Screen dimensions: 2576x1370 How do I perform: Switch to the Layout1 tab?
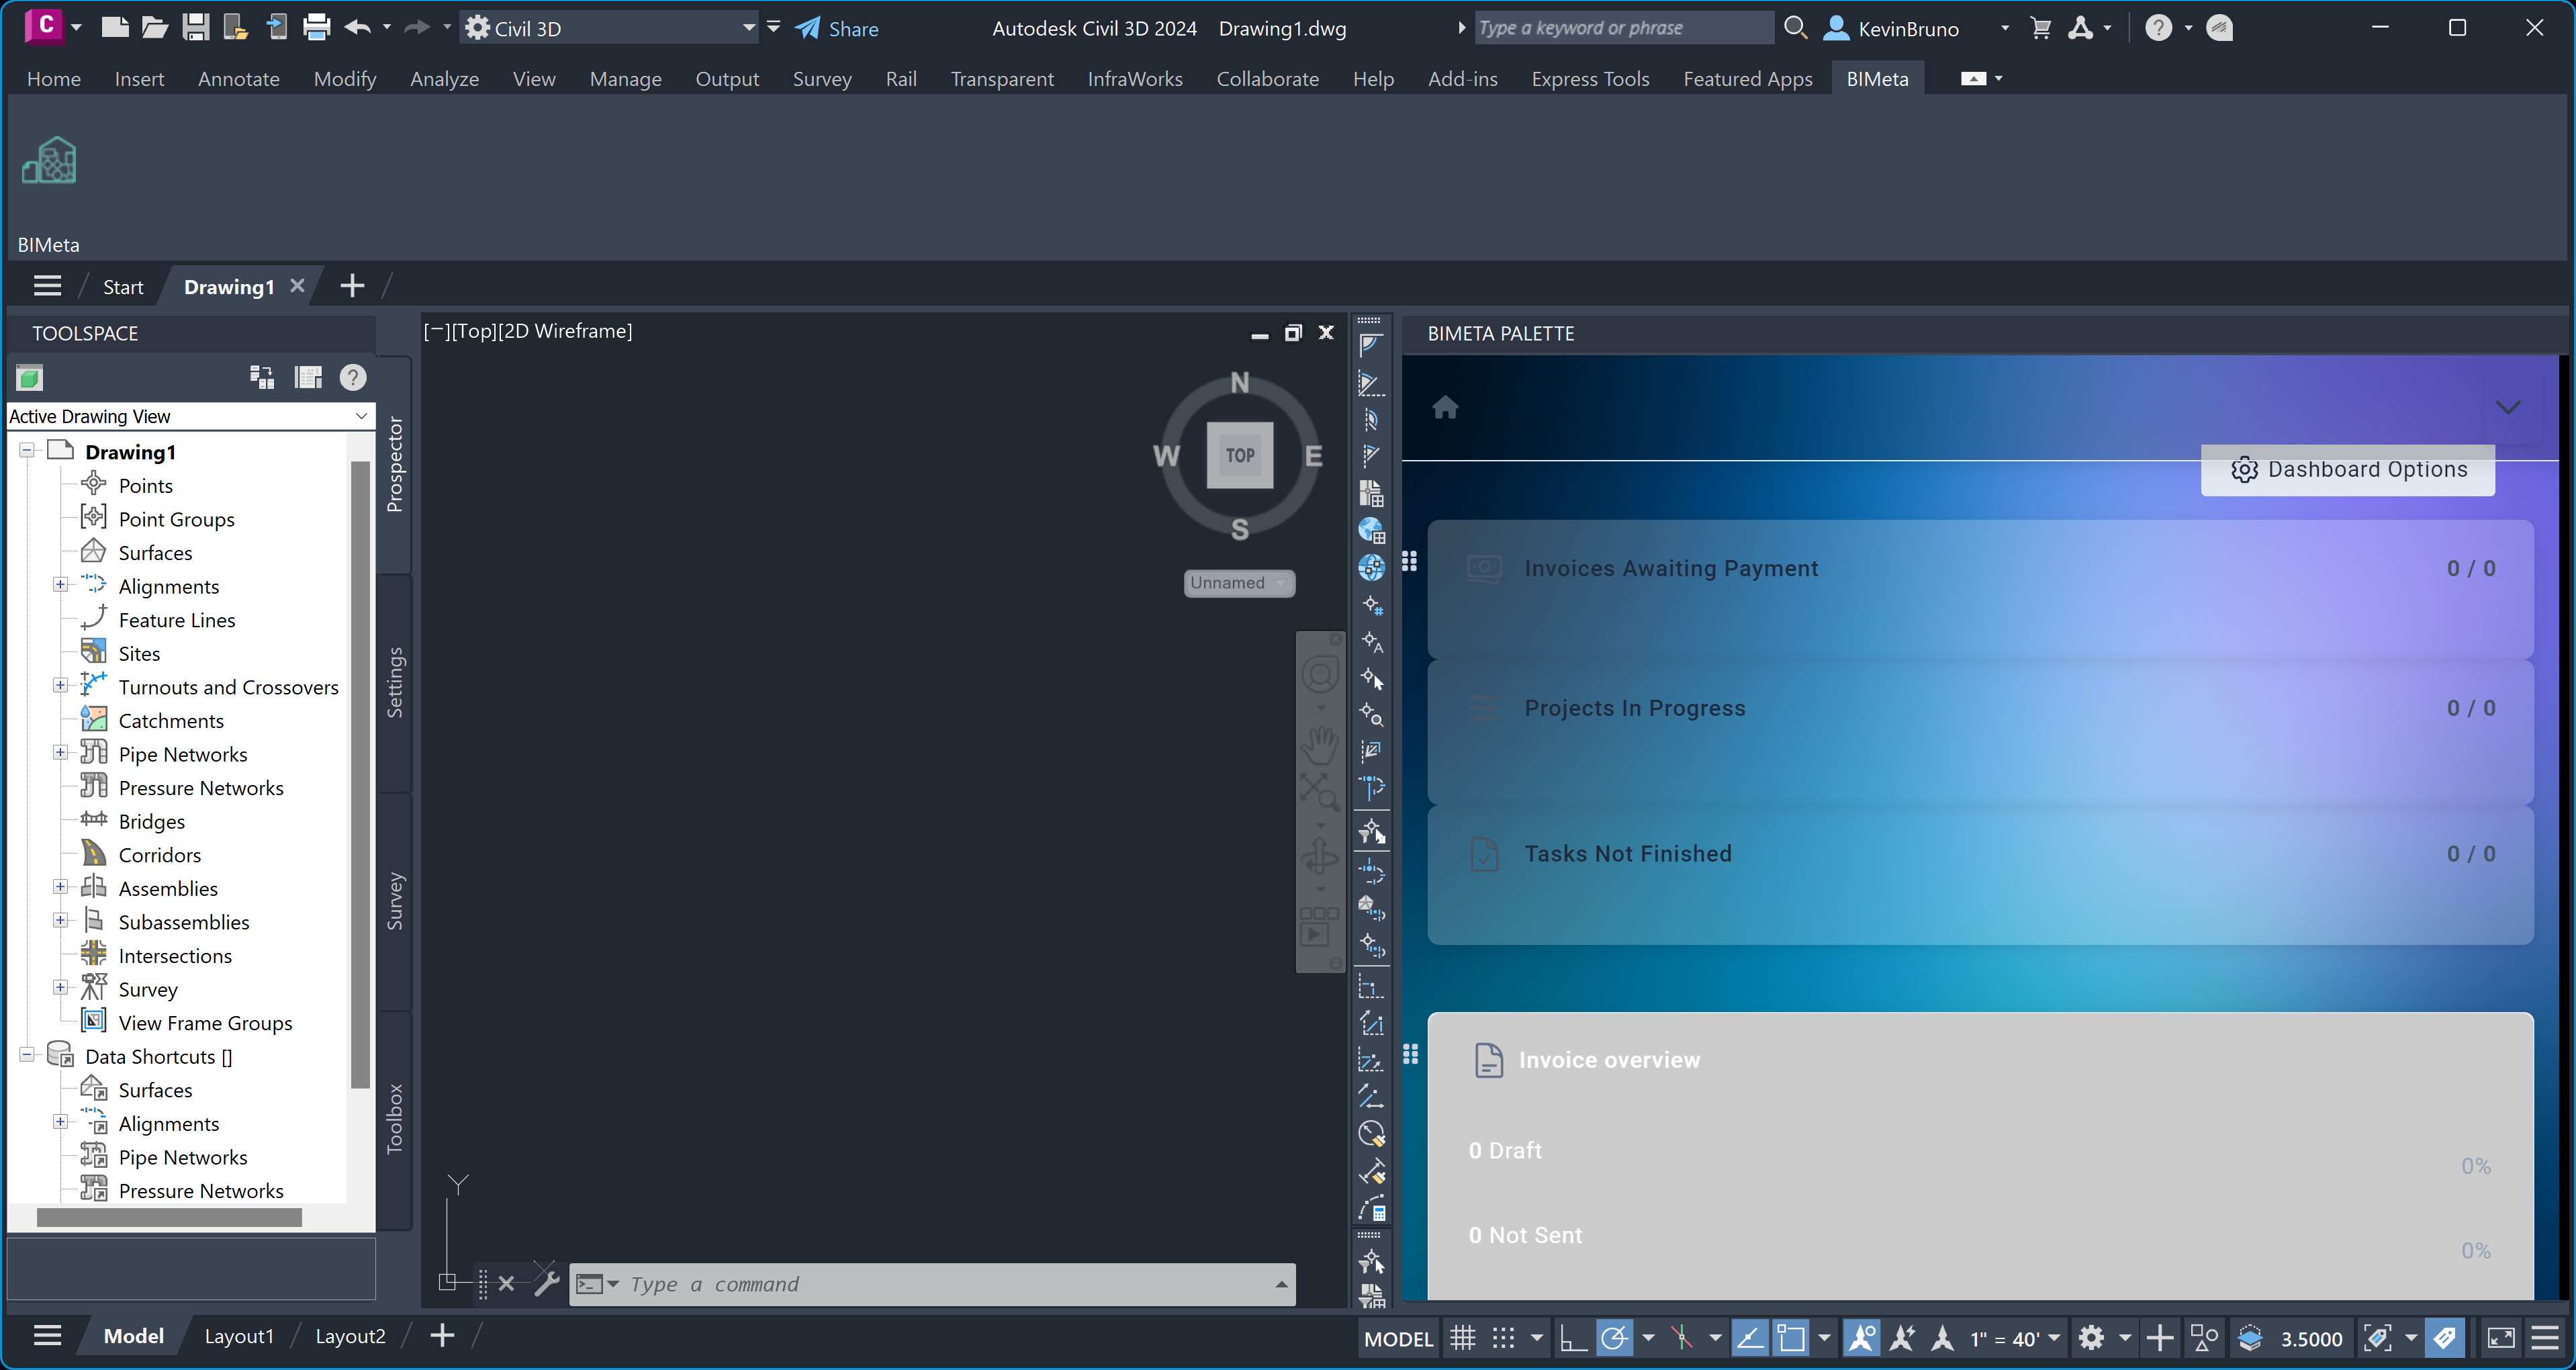239,1335
